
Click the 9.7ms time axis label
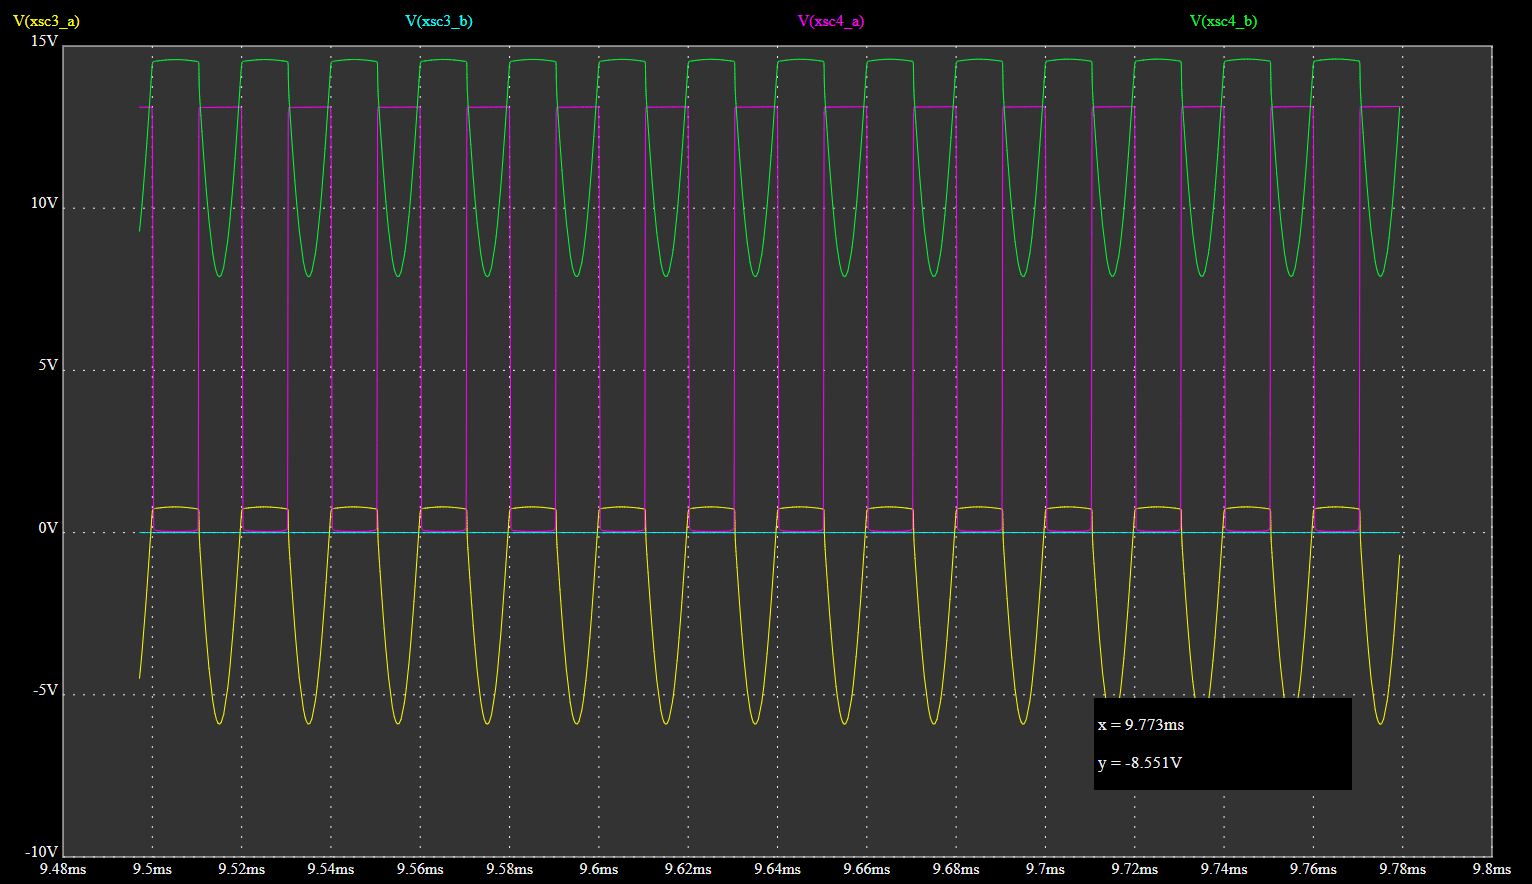(x=1043, y=869)
